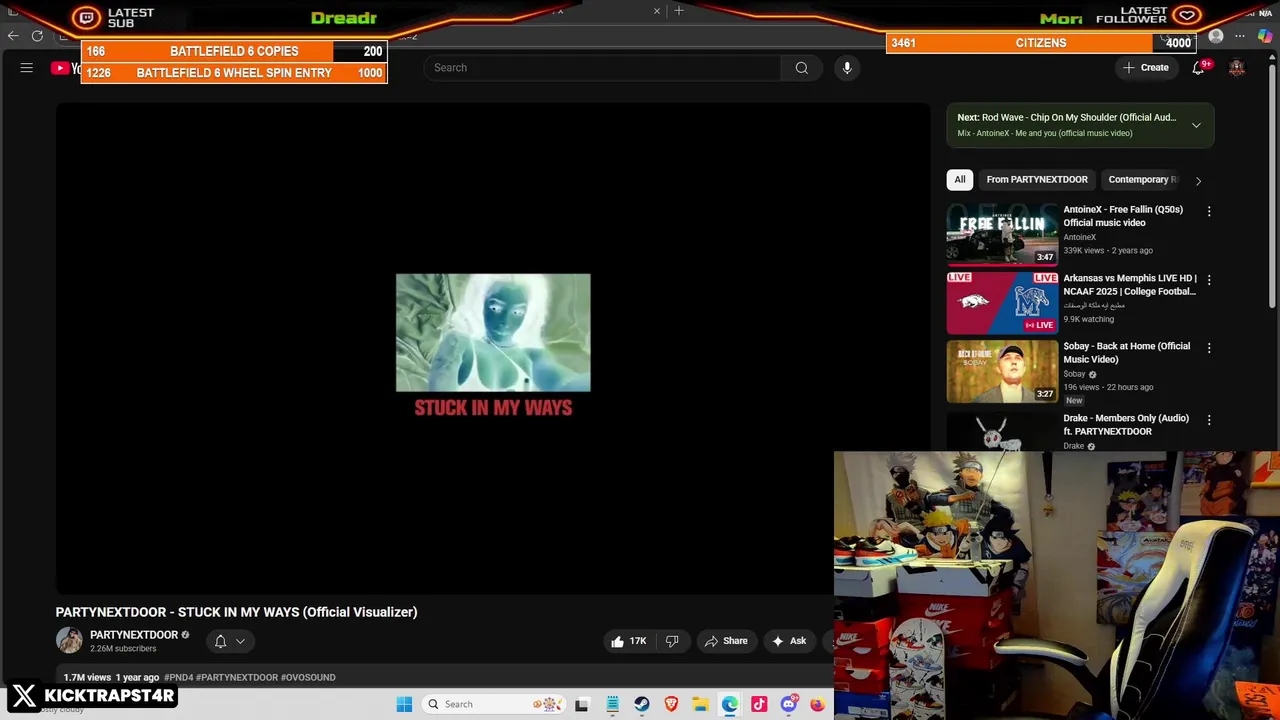
Task: Open $obay Back at Home video title
Action: coord(1126,353)
